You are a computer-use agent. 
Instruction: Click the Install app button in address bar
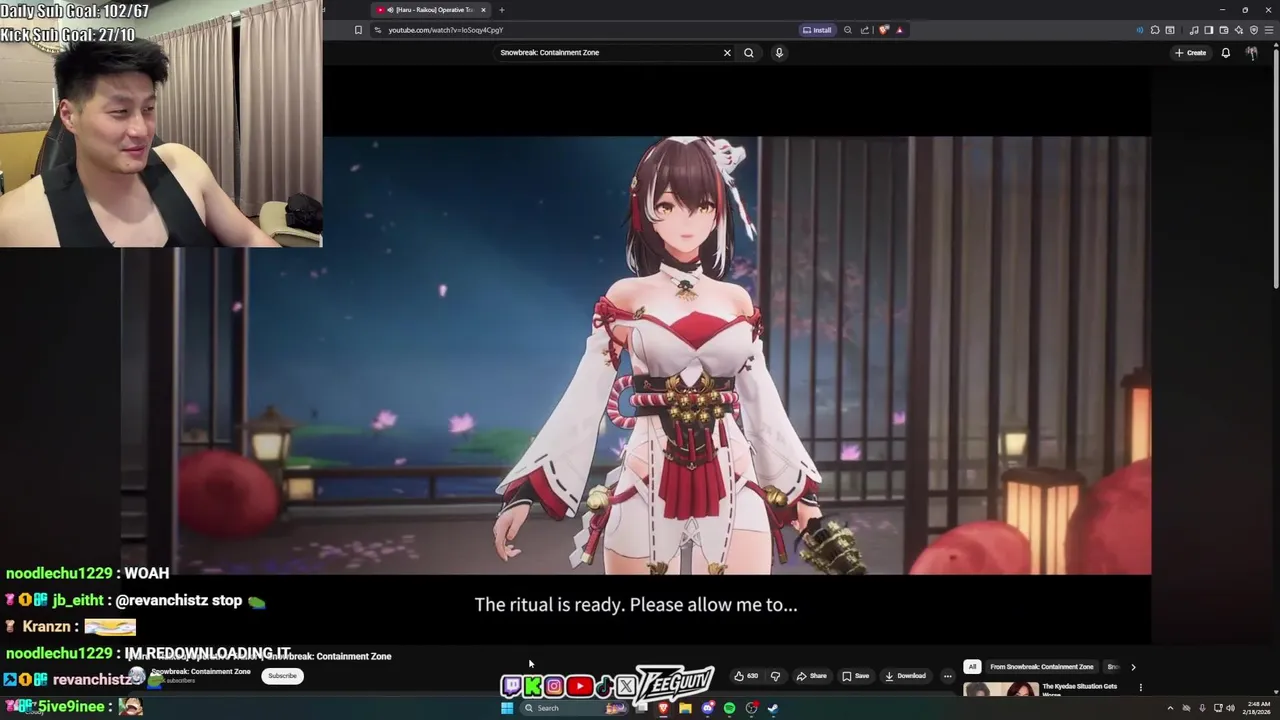817,30
